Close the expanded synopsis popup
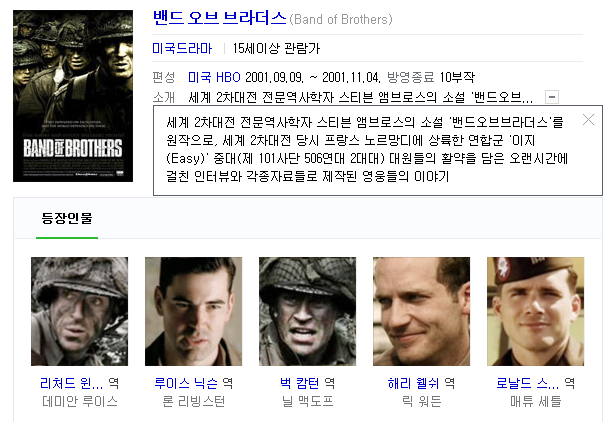This screenshot has height=422, width=614. 588,119
